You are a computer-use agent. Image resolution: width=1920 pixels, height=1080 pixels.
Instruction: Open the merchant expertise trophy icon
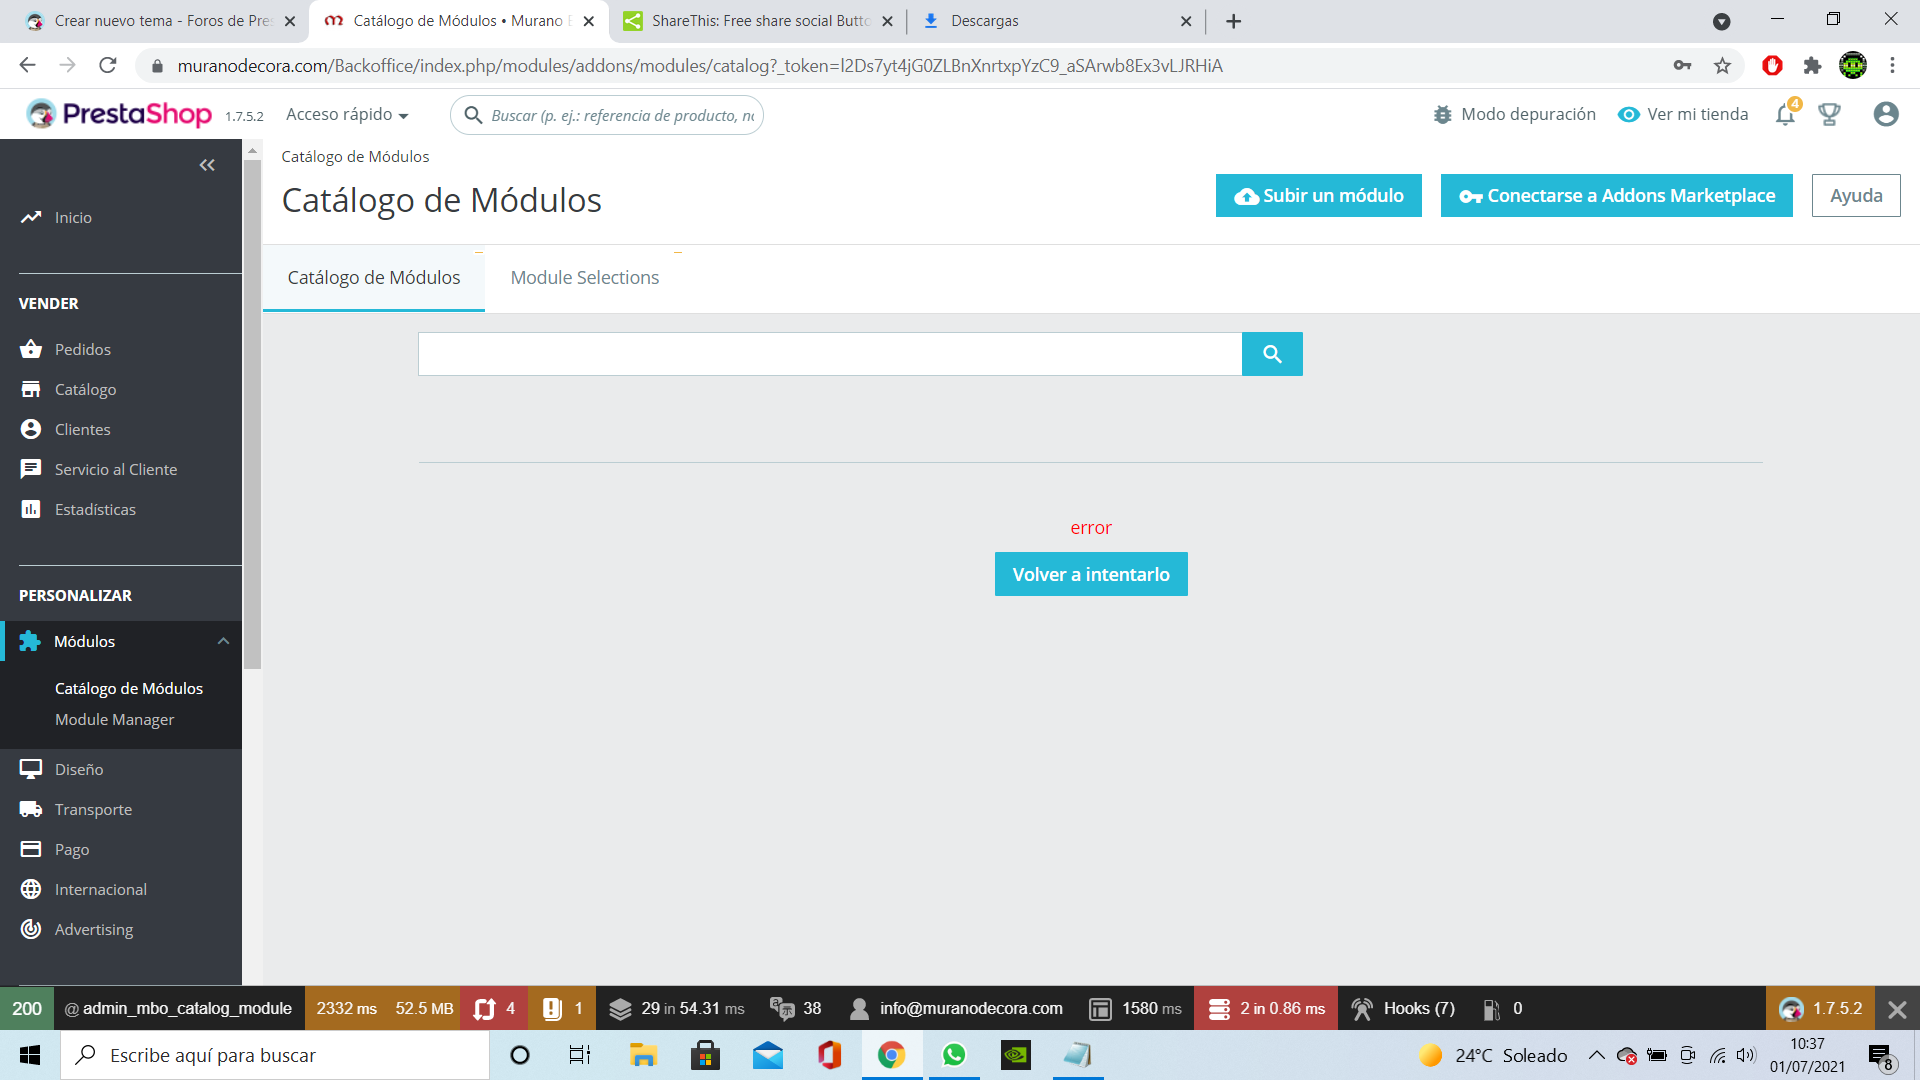[1829, 115]
